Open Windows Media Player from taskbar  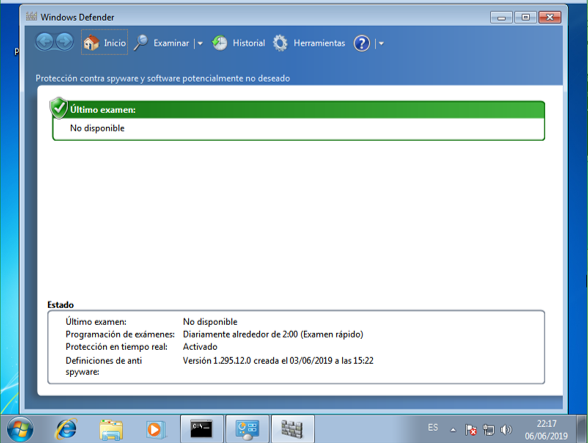click(x=155, y=429)
